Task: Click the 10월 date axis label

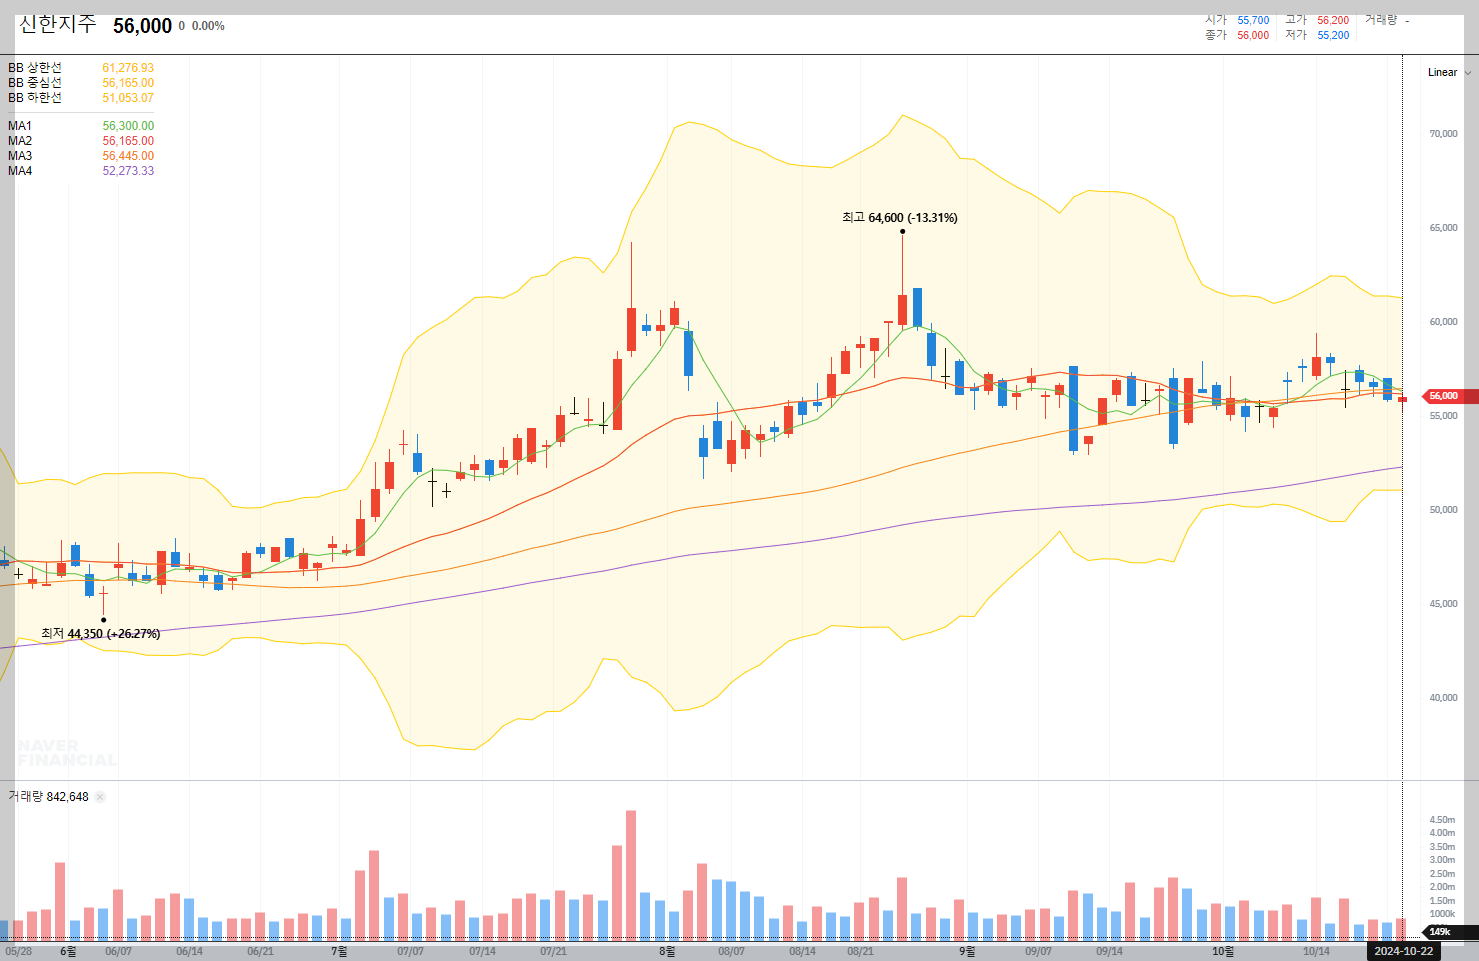Action: [x=1223, y=951]
